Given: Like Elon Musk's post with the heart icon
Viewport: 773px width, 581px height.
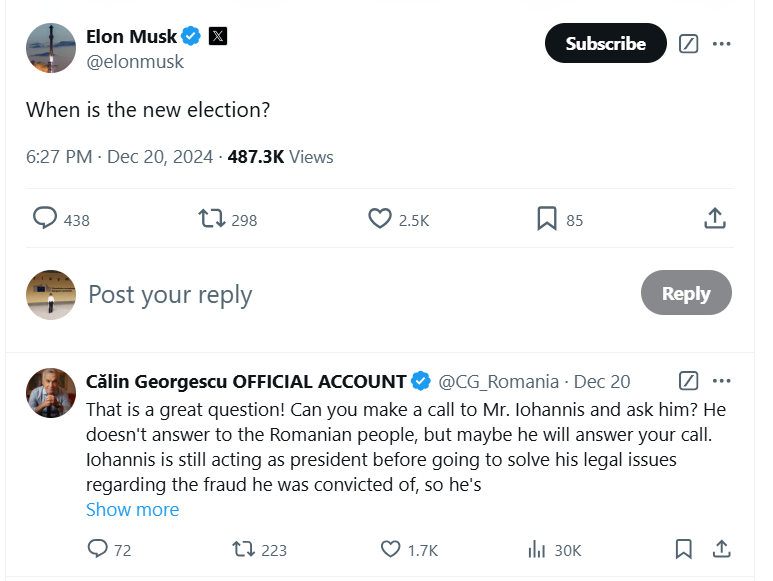Looking at the screenshot, I should click(380, 219).
